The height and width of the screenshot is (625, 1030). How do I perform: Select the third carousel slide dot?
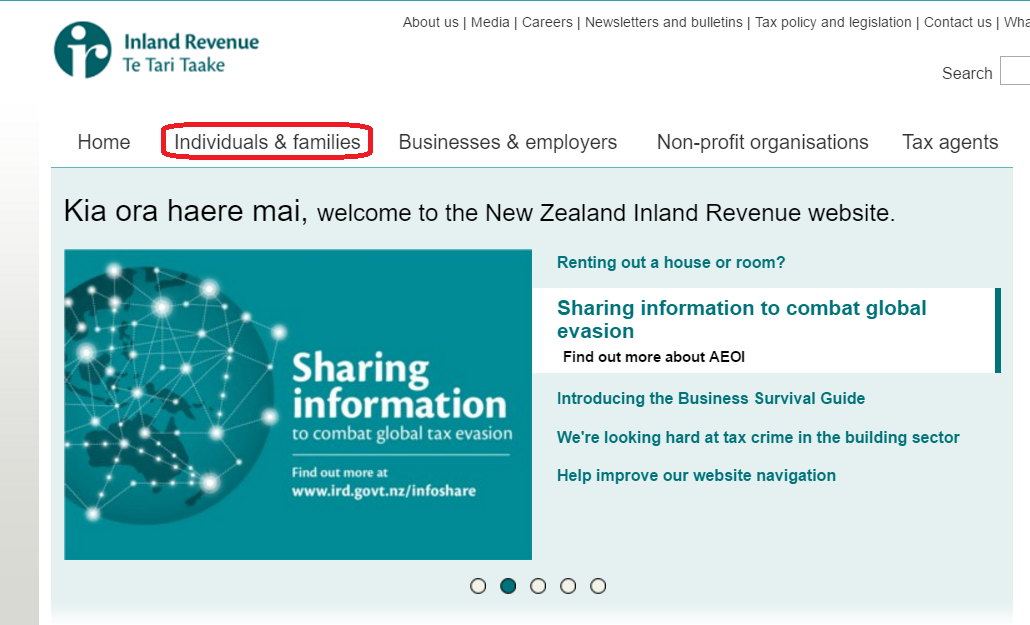pos(538,586)
